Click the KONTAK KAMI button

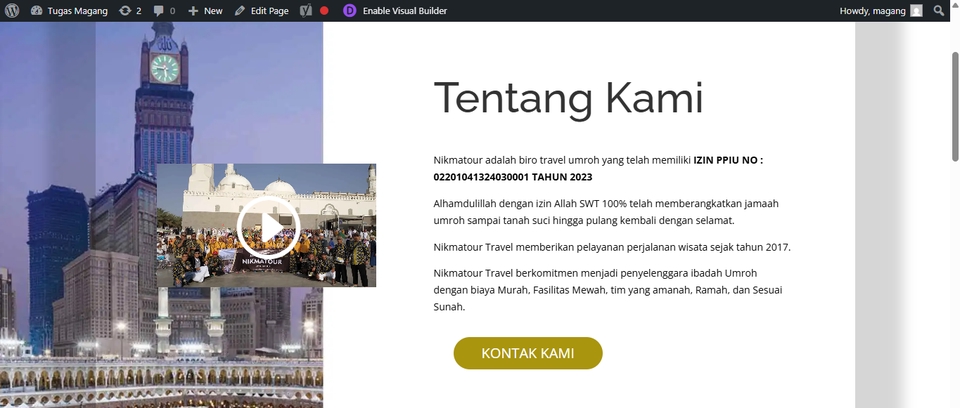pos(528,353)
